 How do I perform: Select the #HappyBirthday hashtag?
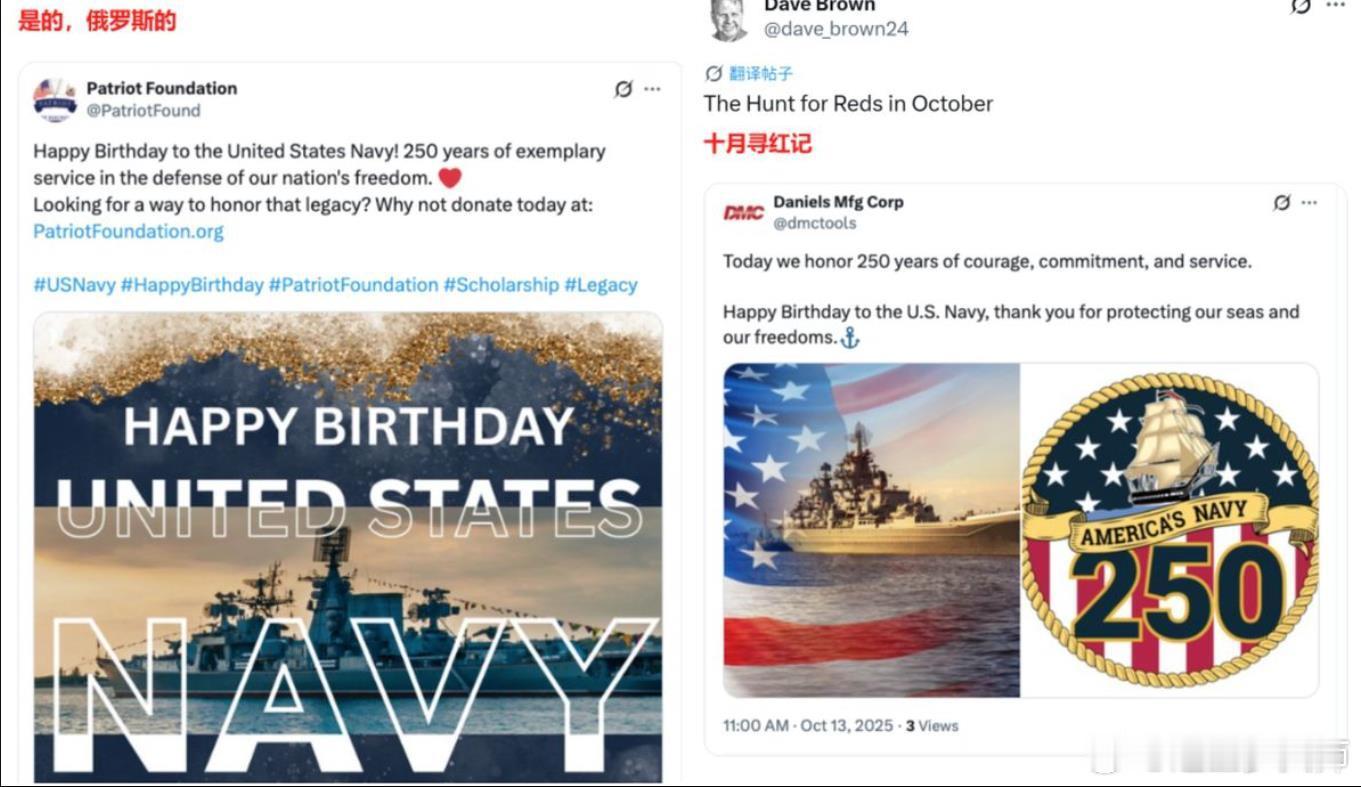click(192, 285)
